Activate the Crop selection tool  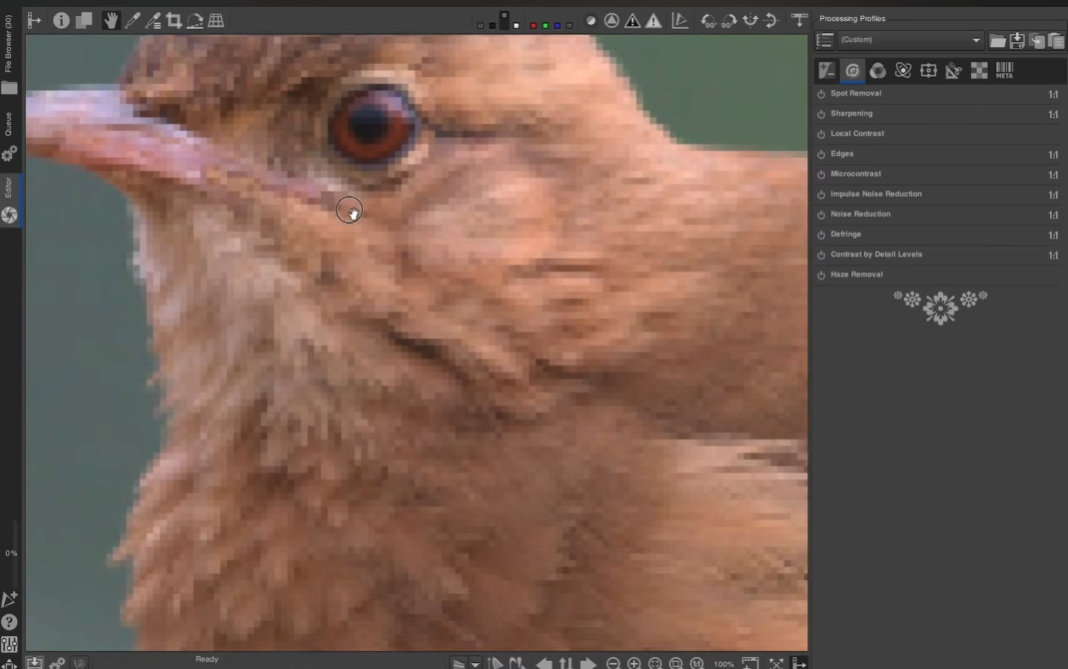click(x=174, y=20)
